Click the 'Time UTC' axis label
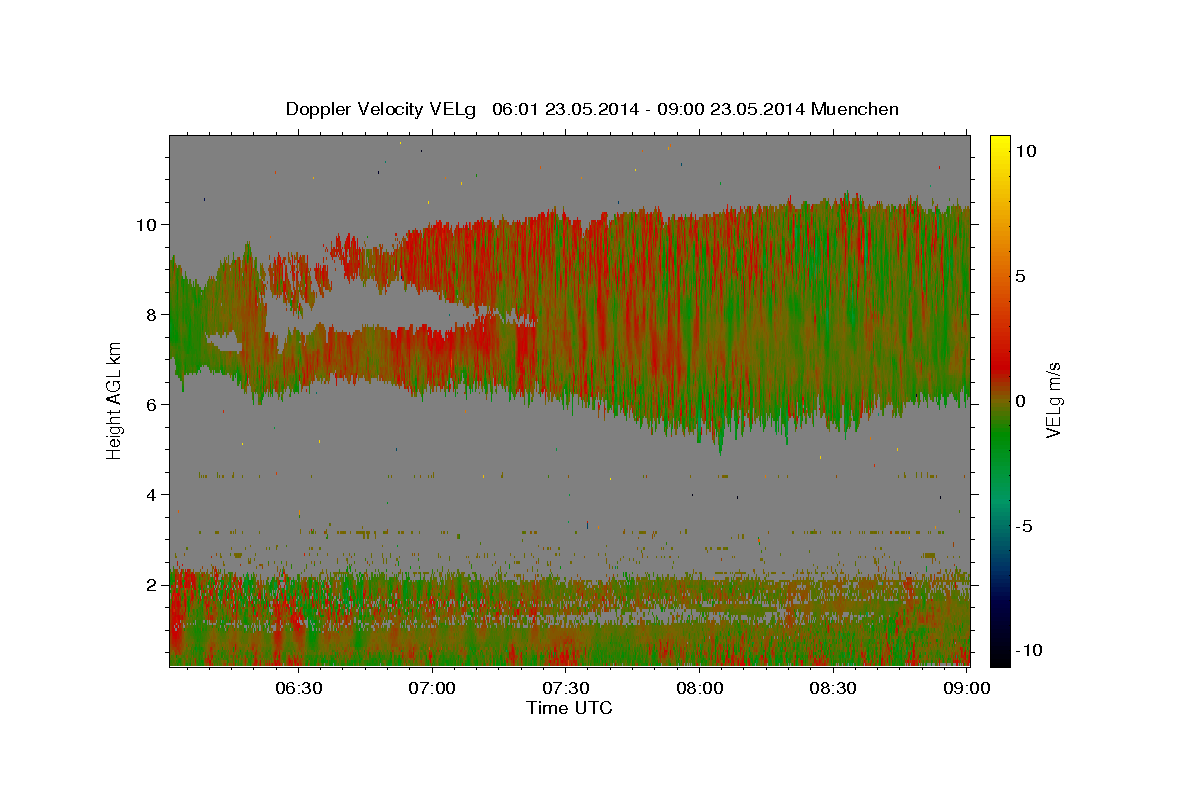This screenshot has width=1200, height=800. (569, 708)
